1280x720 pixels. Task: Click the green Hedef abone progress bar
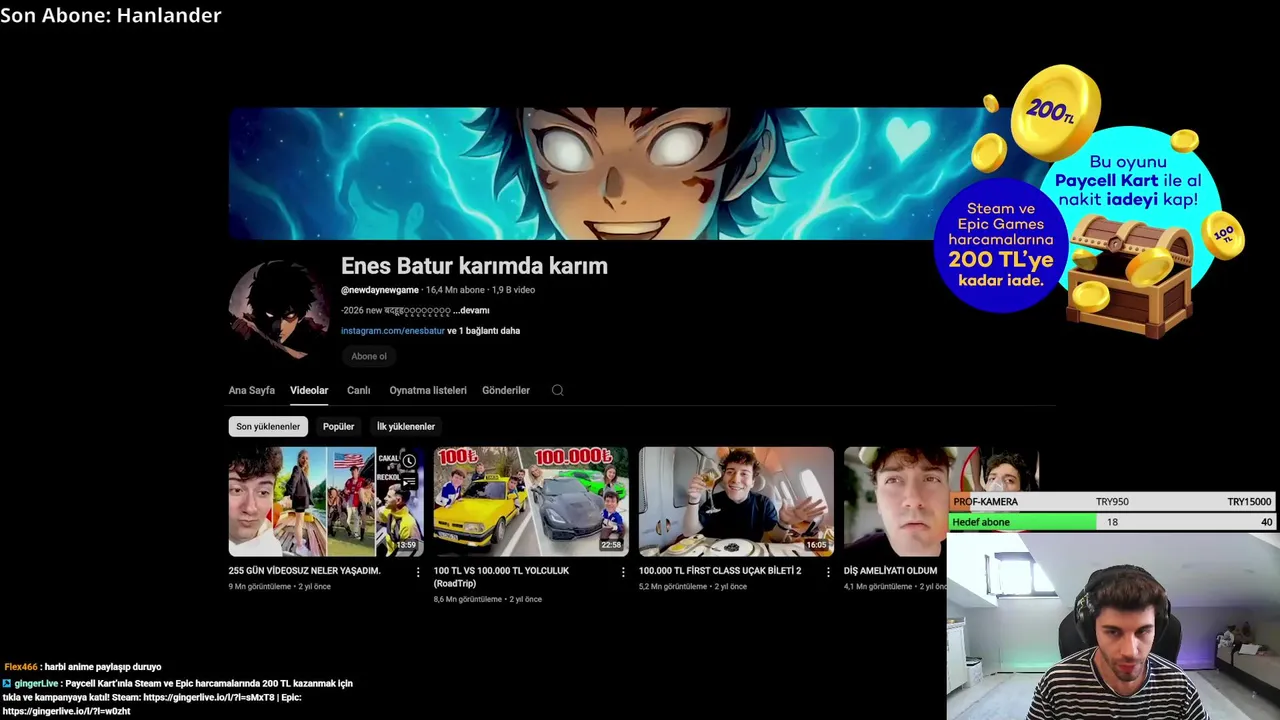click(1022, 522)
